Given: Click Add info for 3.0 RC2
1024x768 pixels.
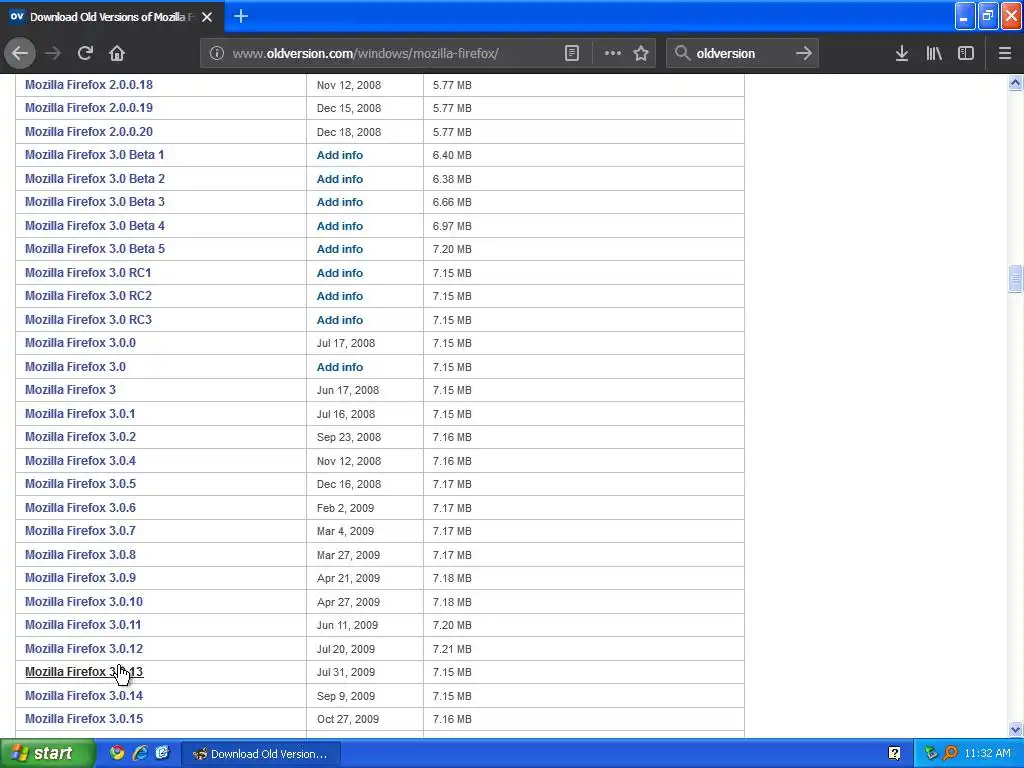Looking at the screenshot, I should (x=340, y=296).
